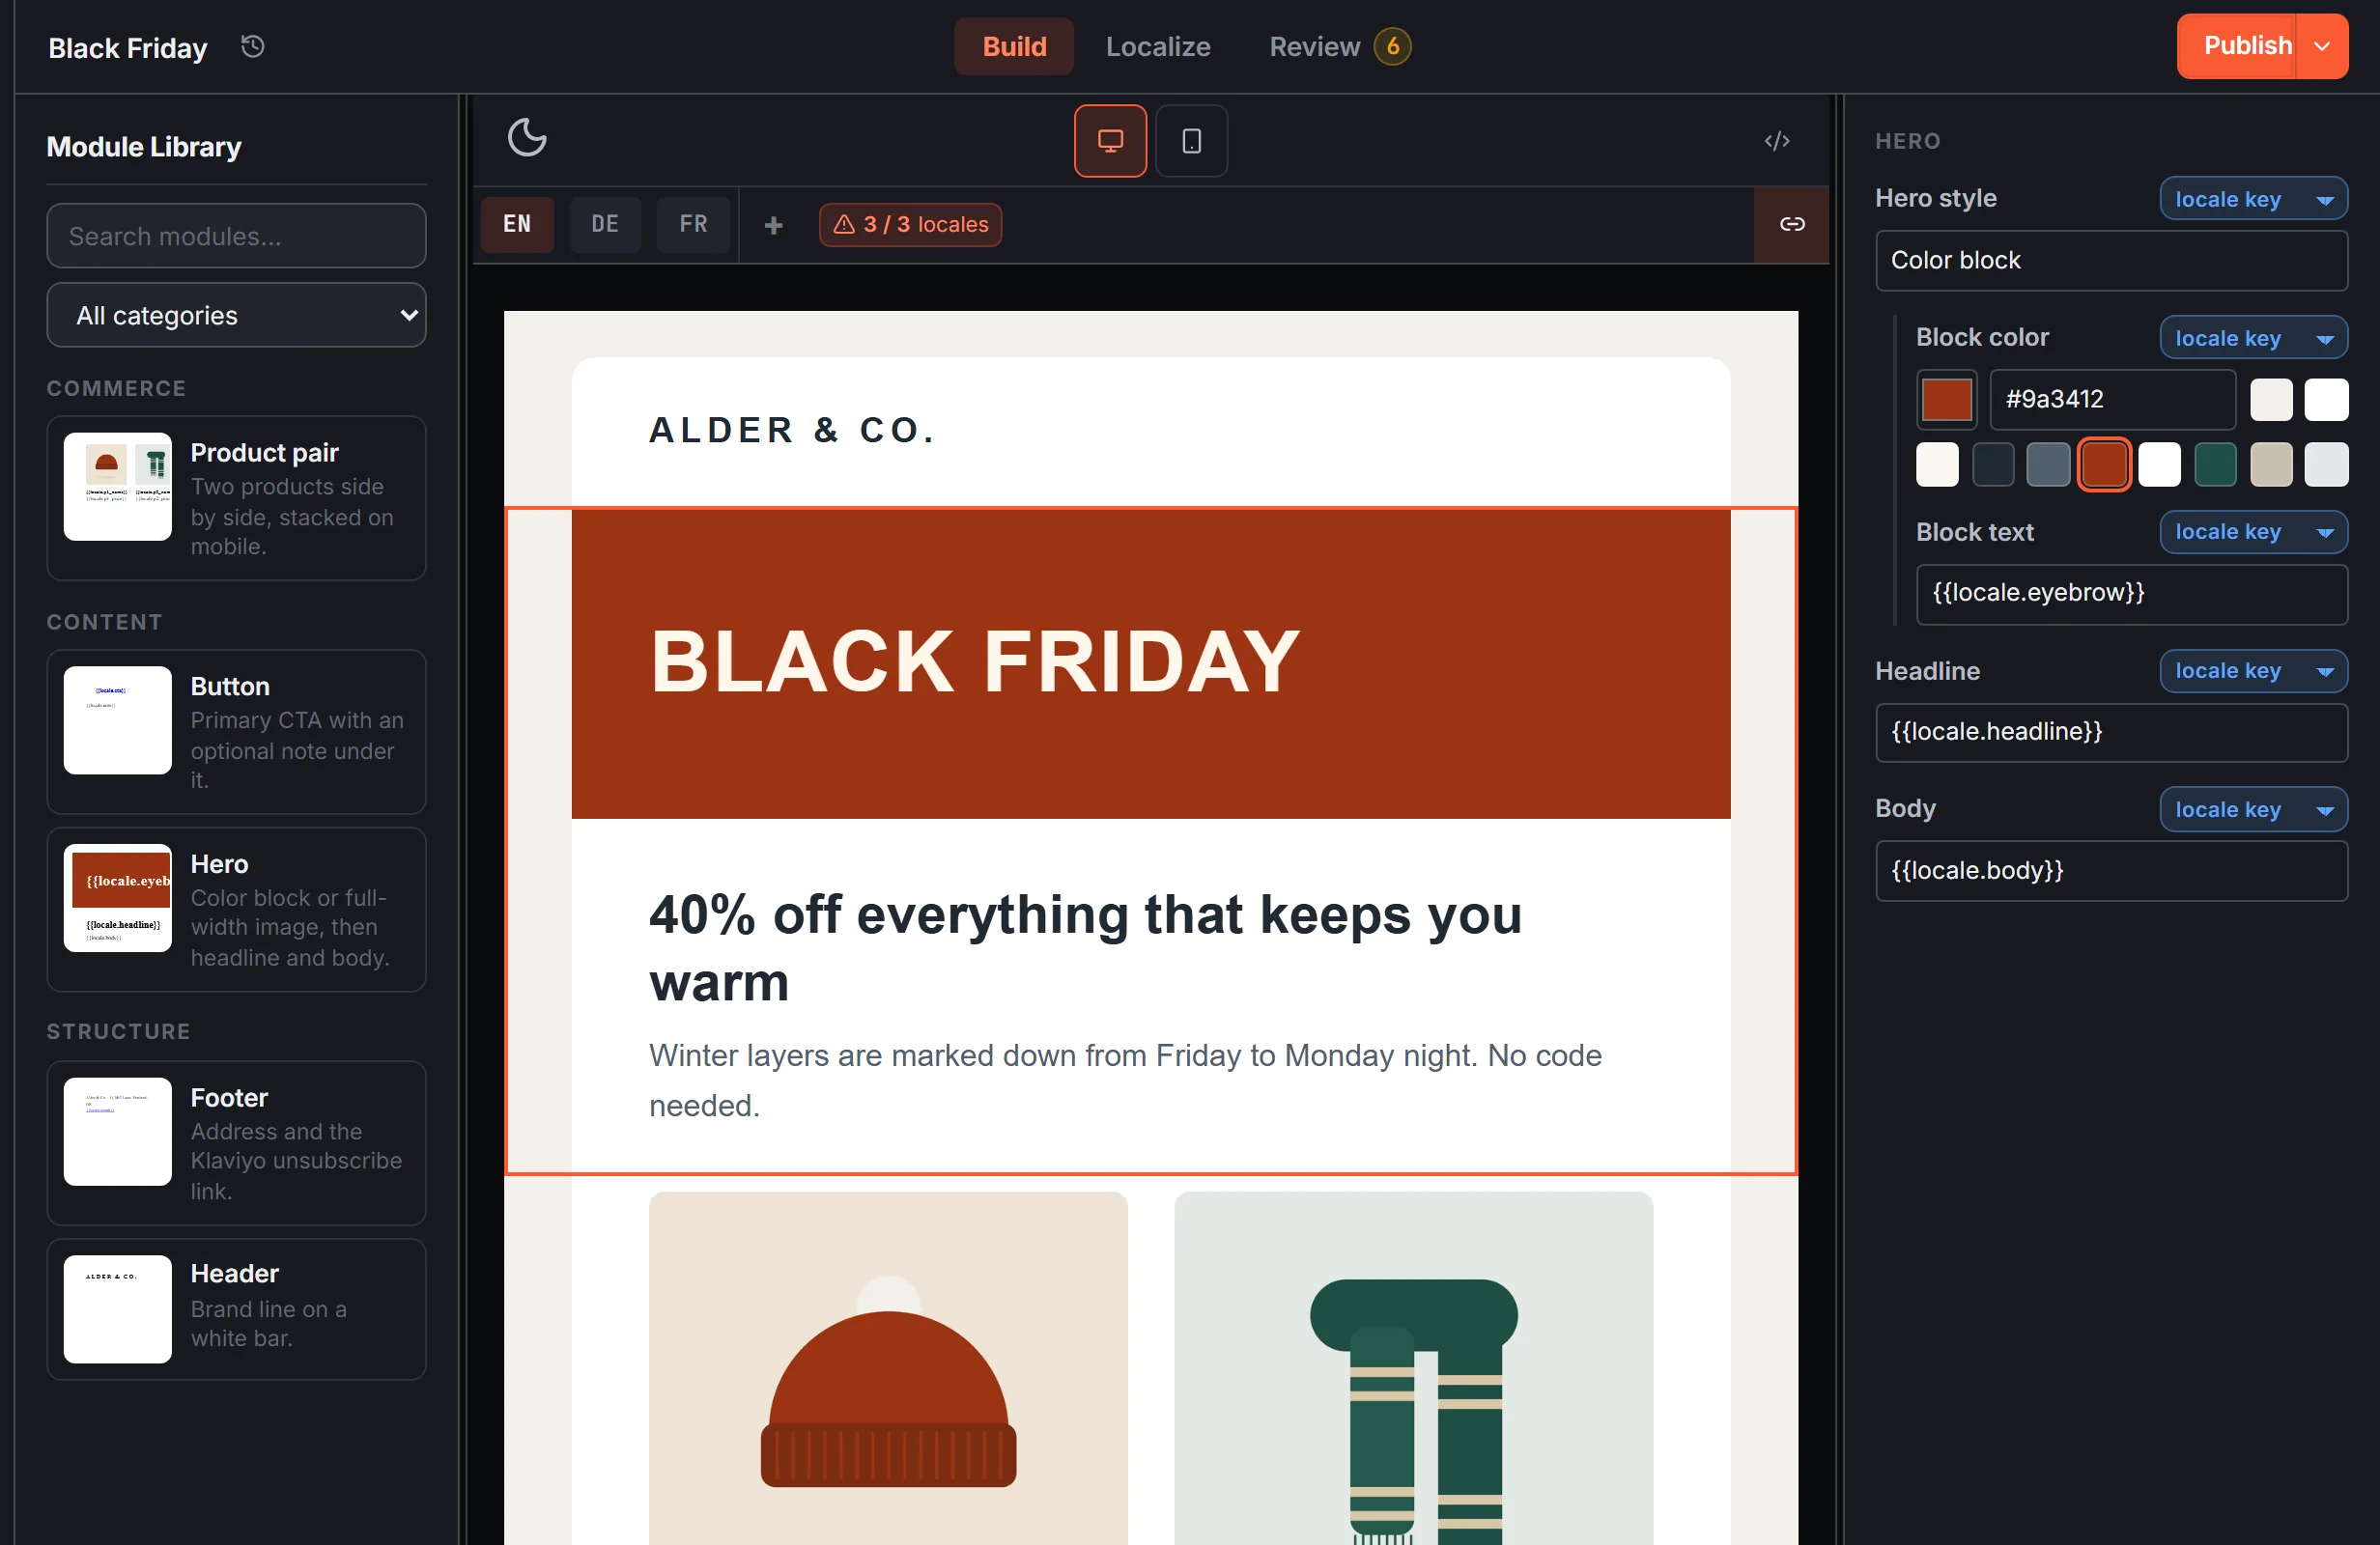Viewport: 2380px width, 1545px height.
Task: Select the Hero module card
Action: click(236, 910)
